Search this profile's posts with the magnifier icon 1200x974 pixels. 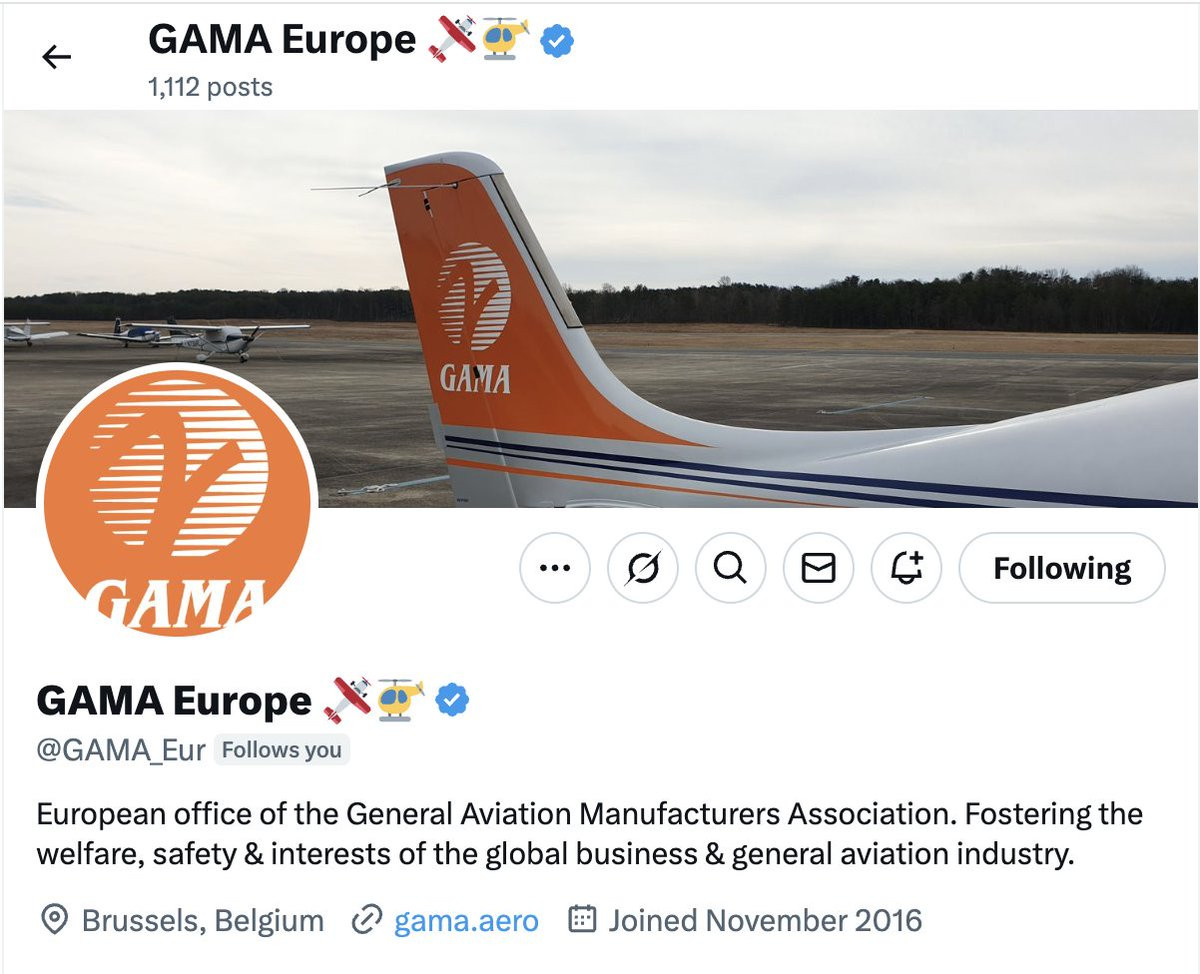[x=731, y=568]
